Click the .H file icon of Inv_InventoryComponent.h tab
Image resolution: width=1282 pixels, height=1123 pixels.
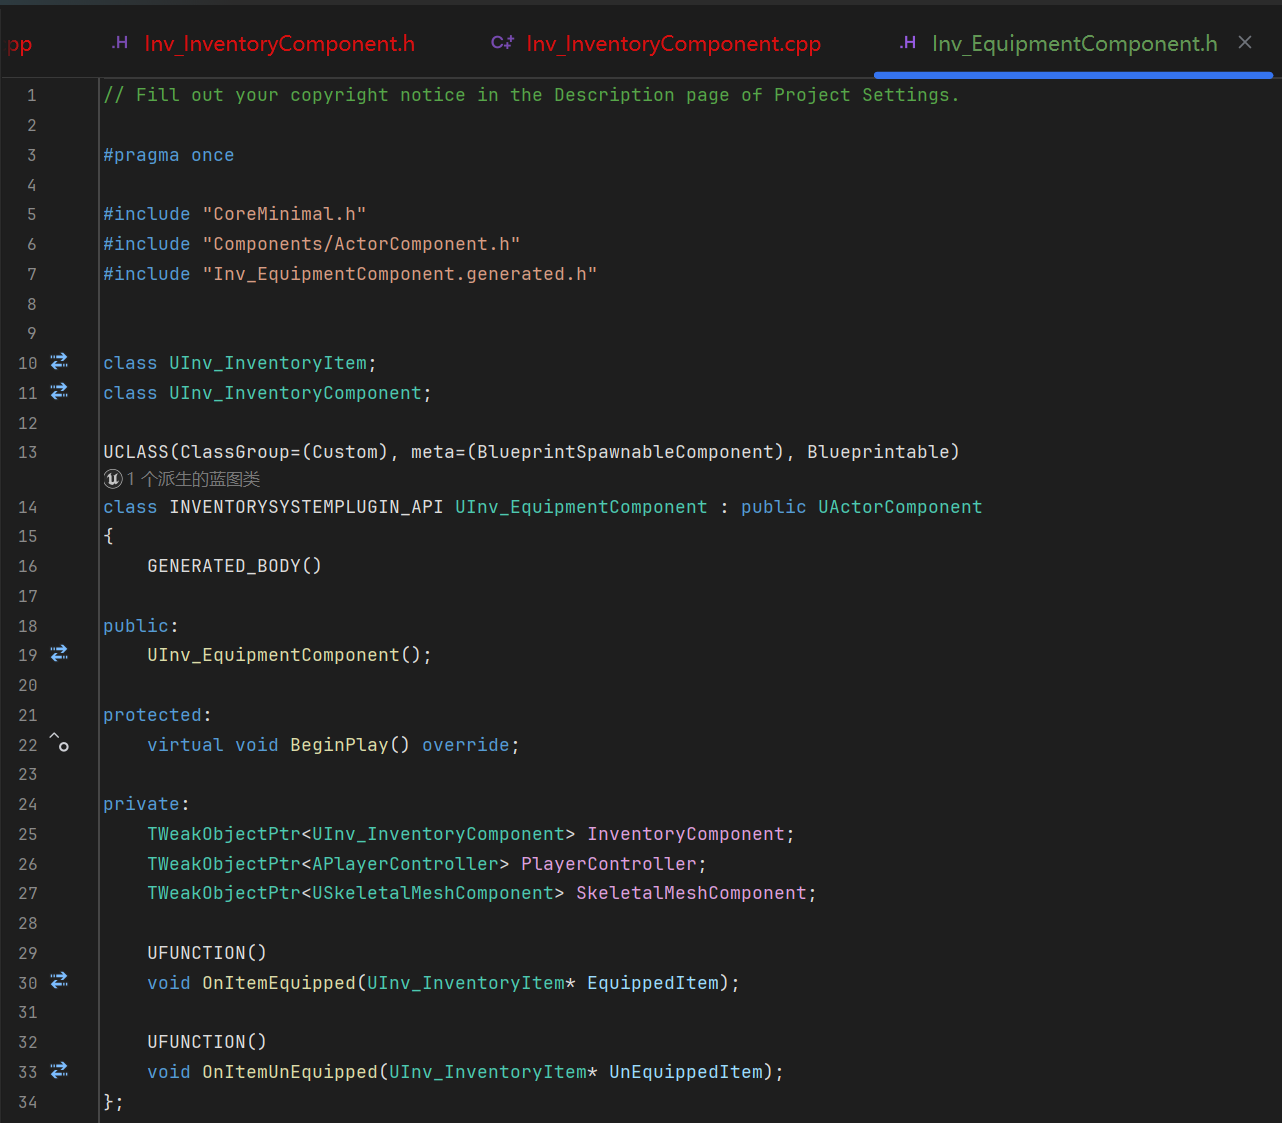tap(120, 43)
